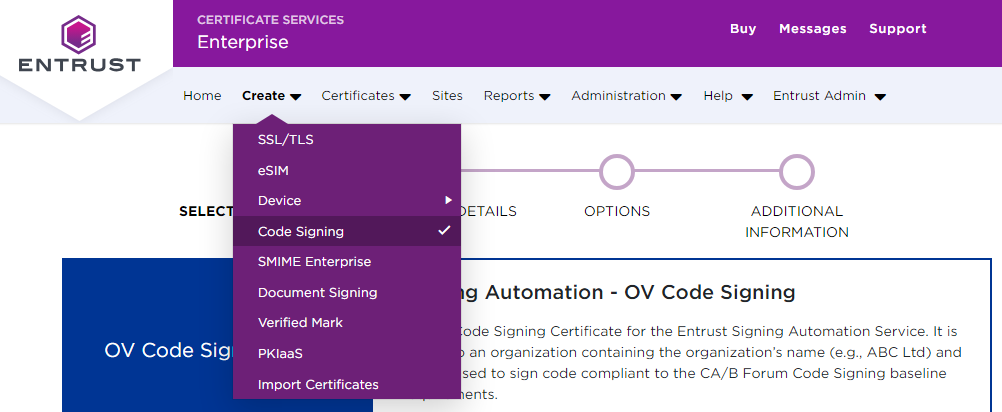Expand the Certificates dropdown
Screen dimensions: 1002x412
pos(365,96)
